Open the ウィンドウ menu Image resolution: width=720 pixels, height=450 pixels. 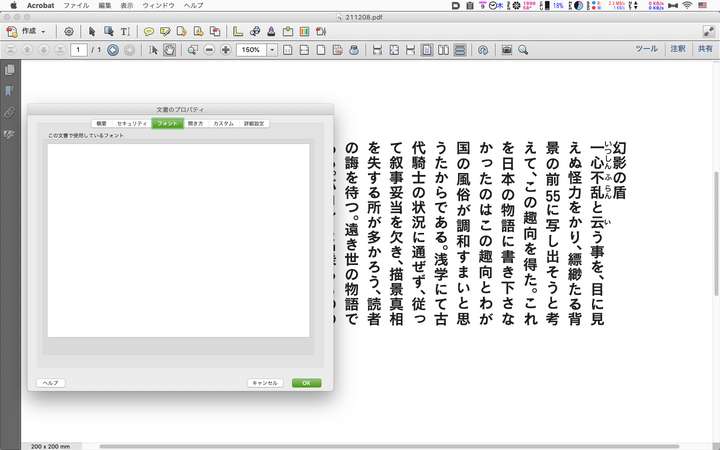coord(158,6)
